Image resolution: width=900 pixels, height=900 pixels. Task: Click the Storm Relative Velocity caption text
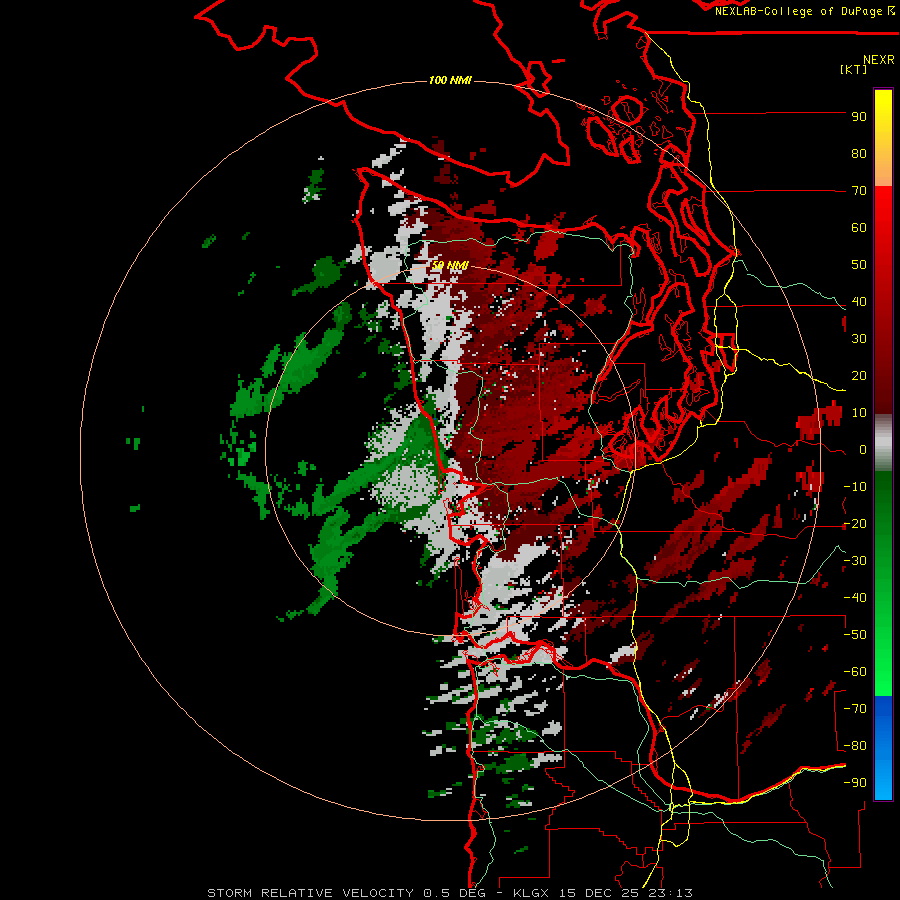450,893
